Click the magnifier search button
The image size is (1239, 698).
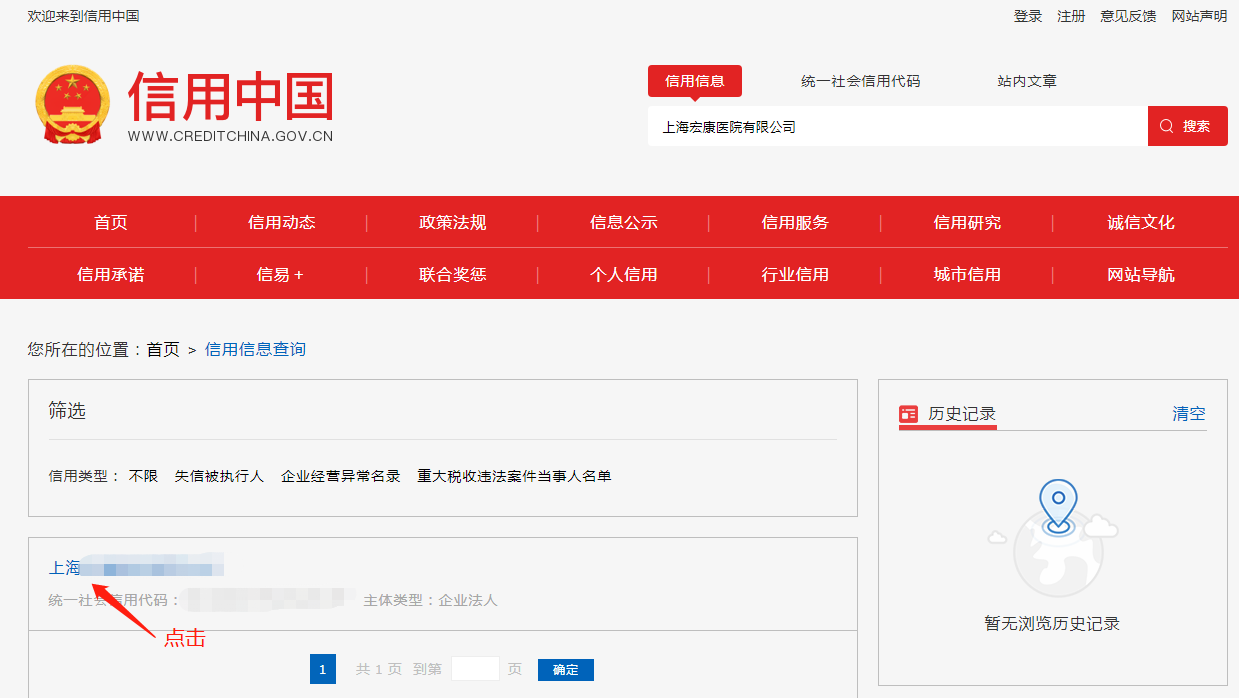(x=1187, y=126)
